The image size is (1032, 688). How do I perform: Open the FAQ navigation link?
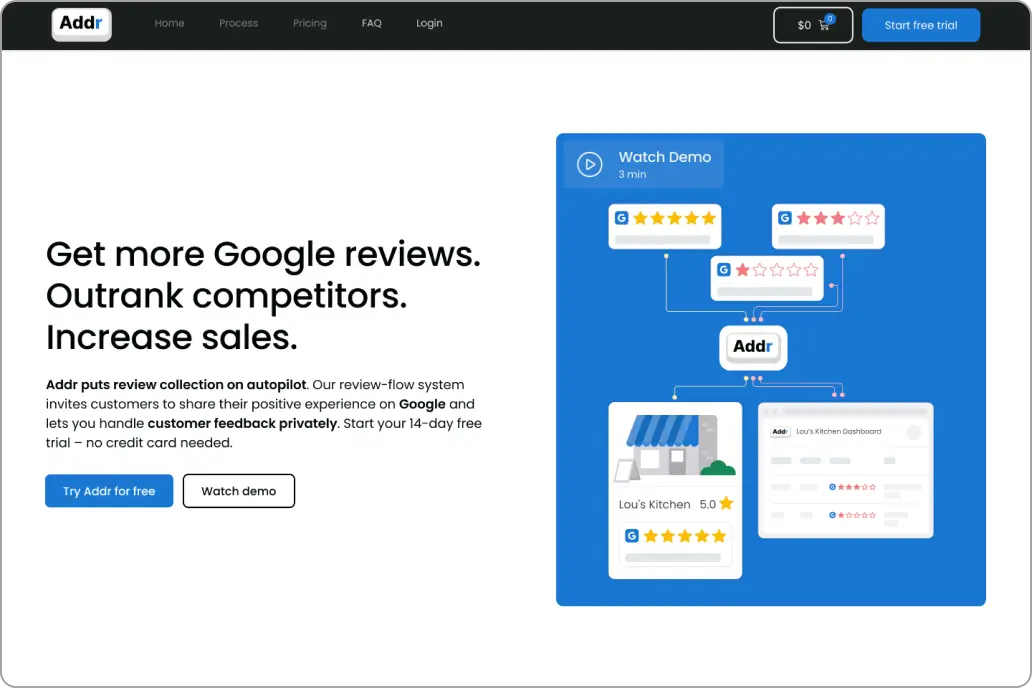coord(372,23)
